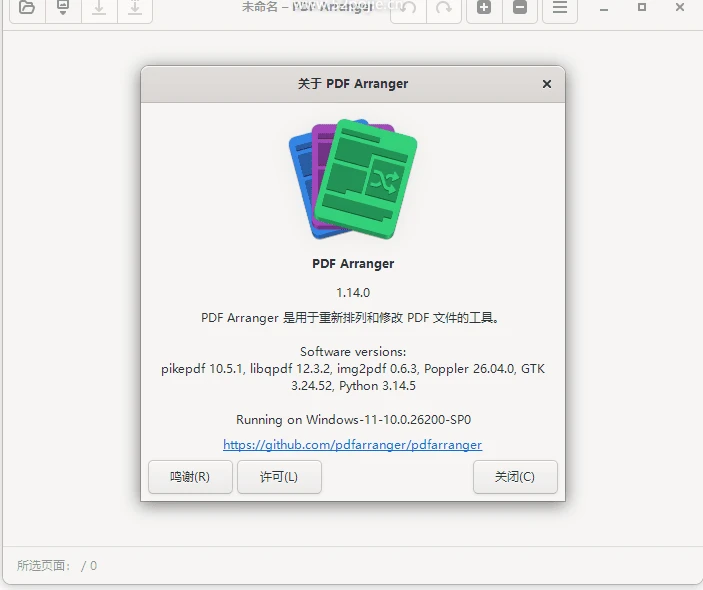Click the Import toolbar icon
The image size is (703, 590).
(x=63, y=8)
